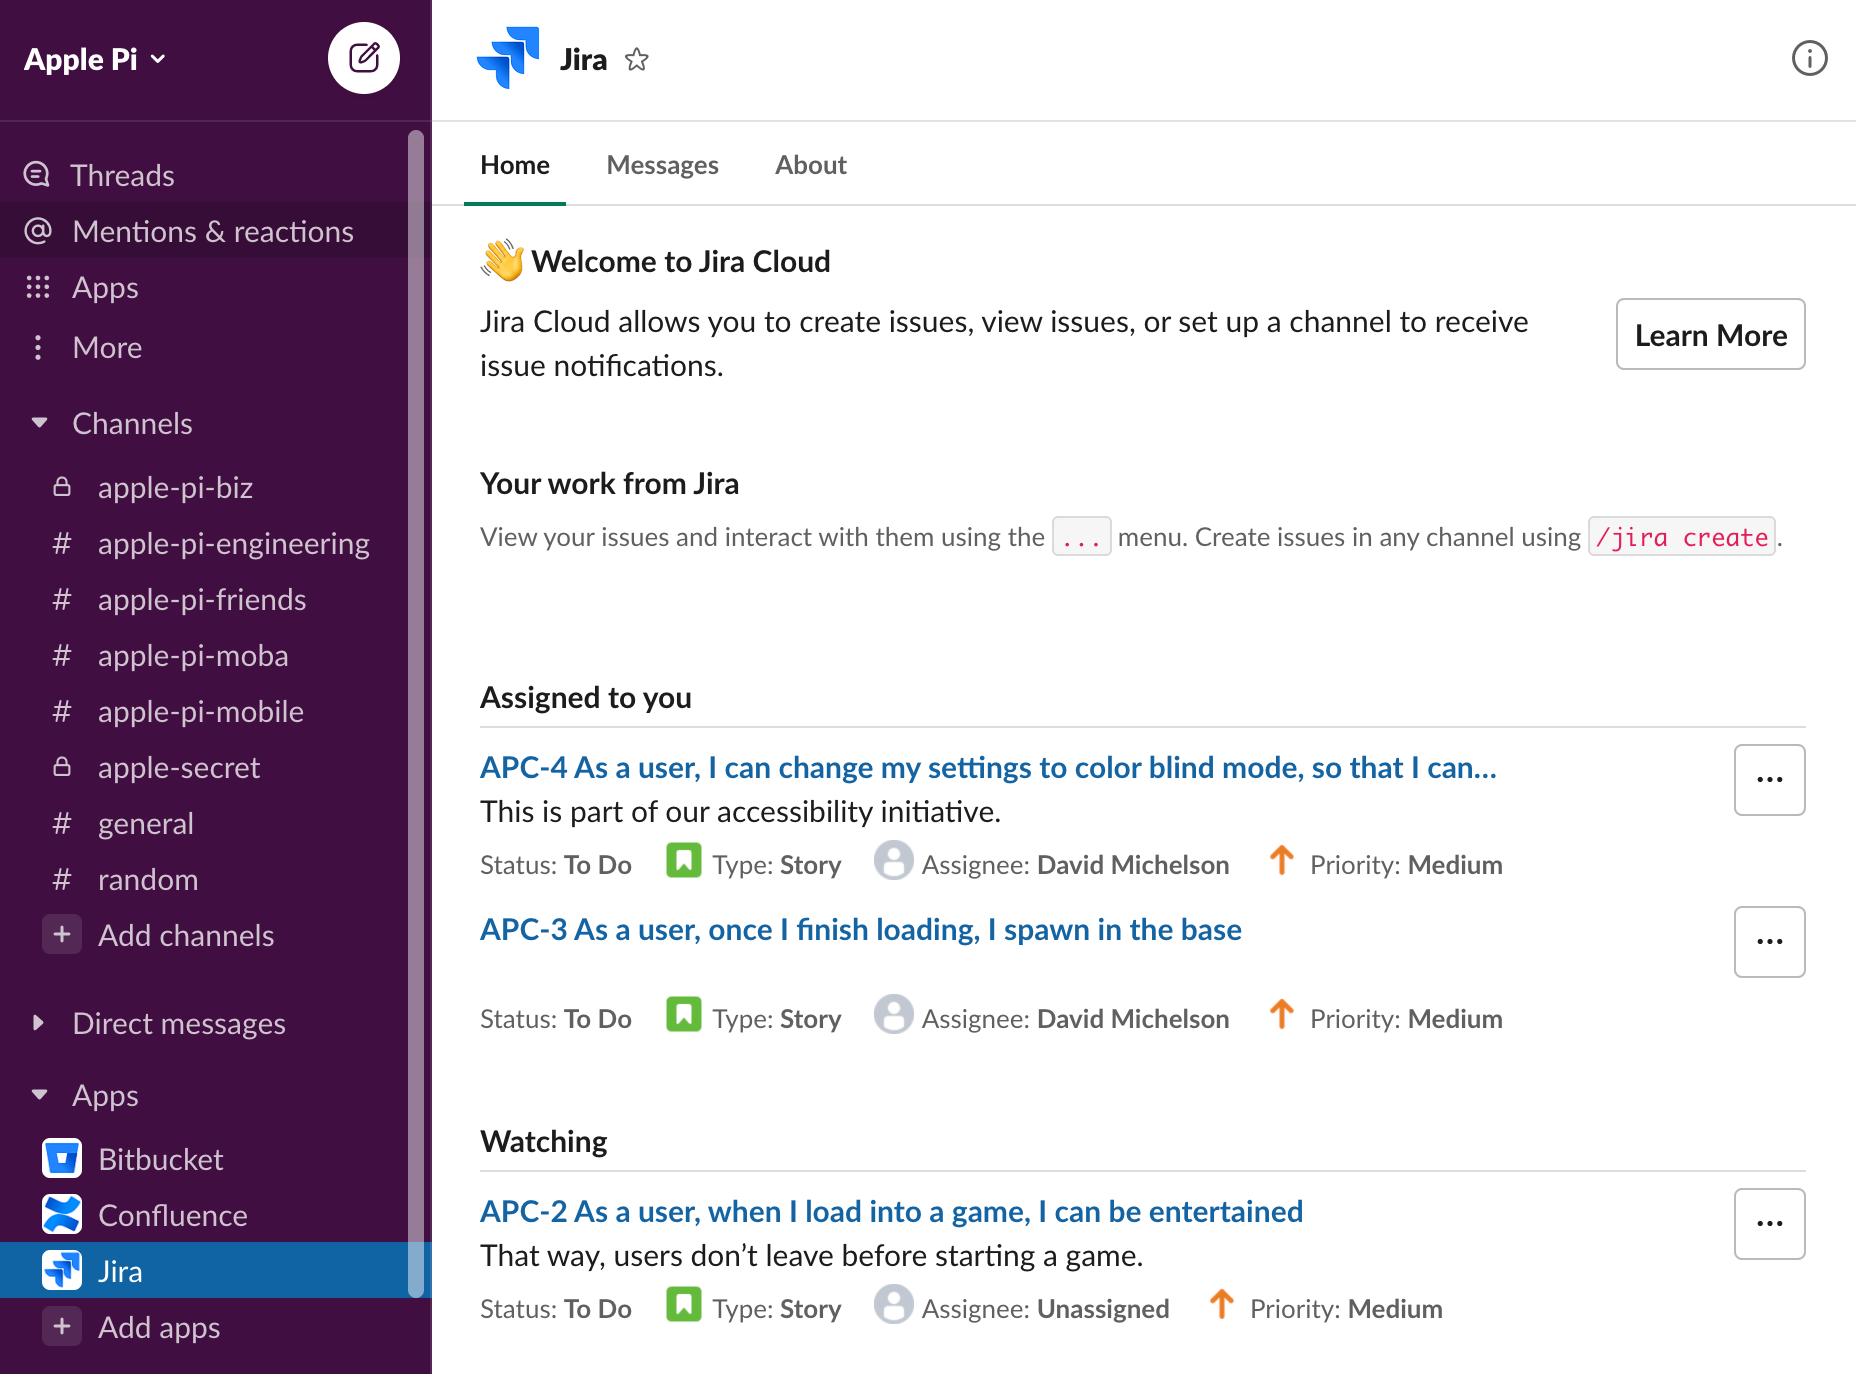This screenshot has height=1374, width=1856.
Task: Click Add apps plus icon
Action: point(62,1327)
